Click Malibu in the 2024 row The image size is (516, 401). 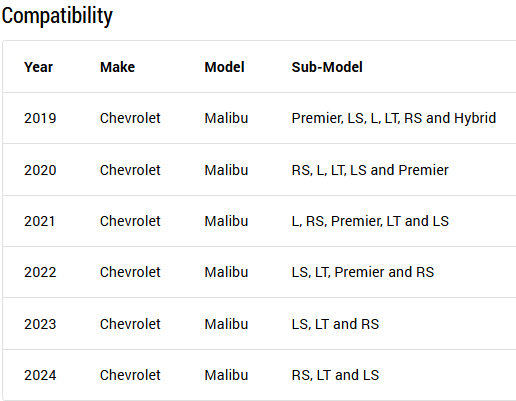(226, 375)
